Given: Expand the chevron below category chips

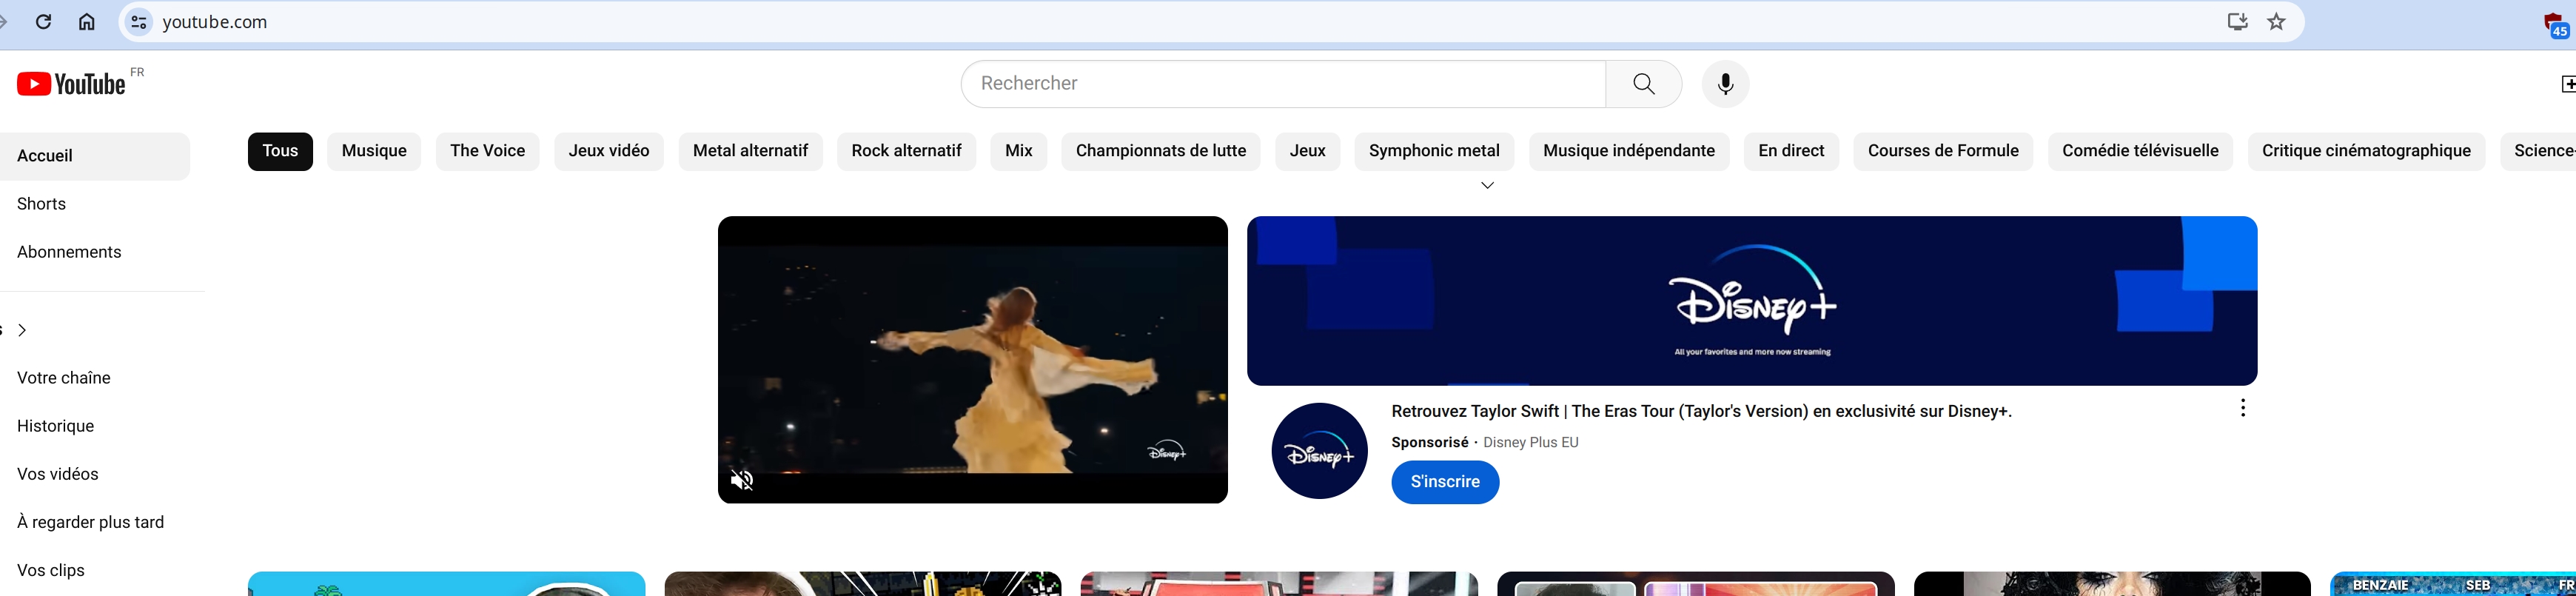Looking at the screenshot, I should coord(1487,186).
